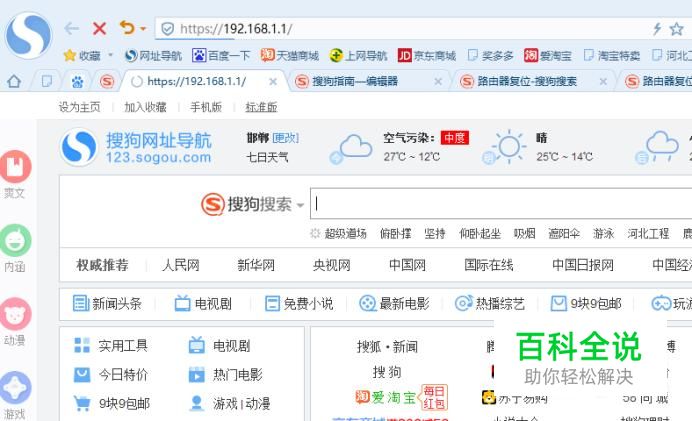The image size is (692, 421).
Task: Click the orange undo restore arrow
Action: (128, 28)
